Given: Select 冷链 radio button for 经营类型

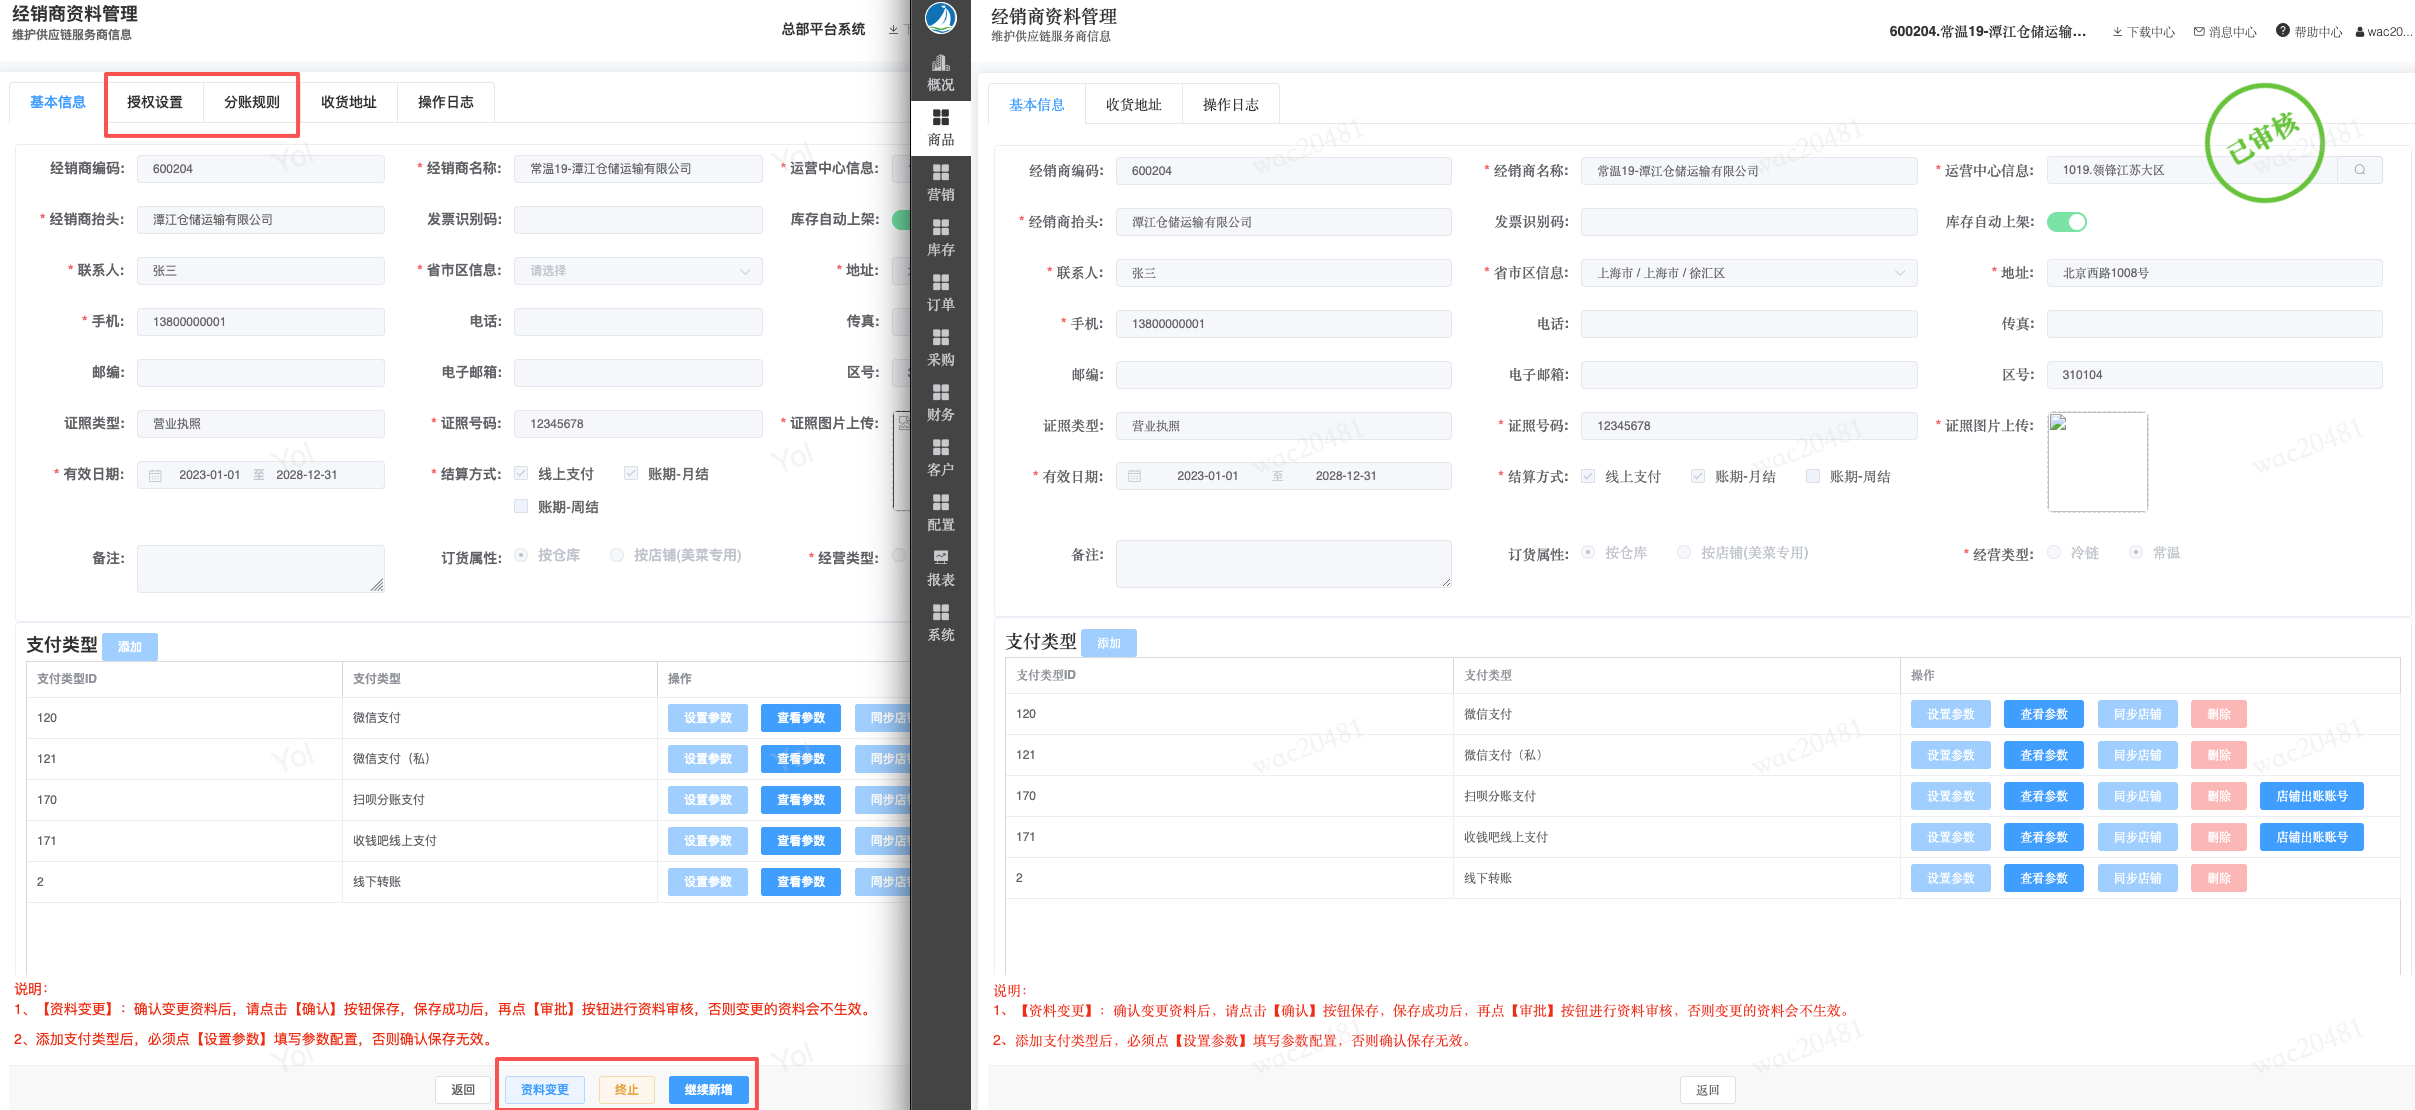Looking at the screenshot, I should pyautogui.click(x=2054, y=553).
